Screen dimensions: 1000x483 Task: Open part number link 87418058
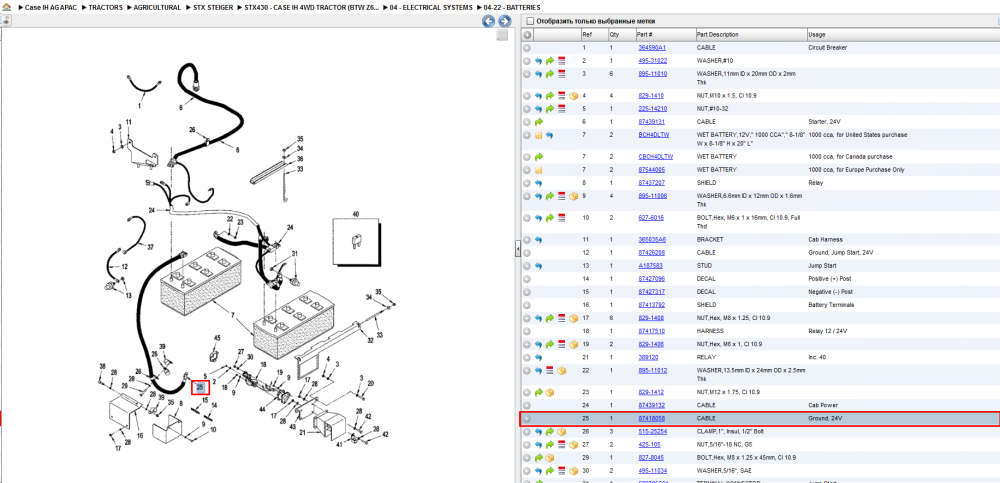coord(652,419)
